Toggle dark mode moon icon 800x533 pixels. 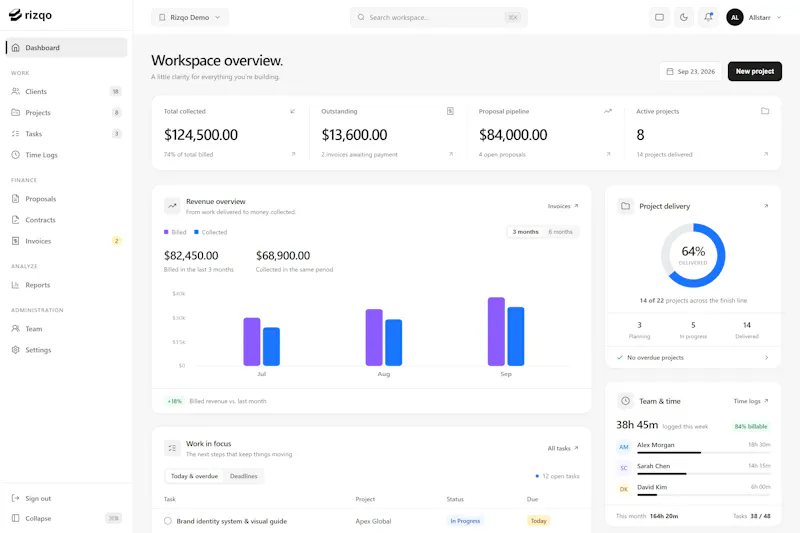click(684, 17)
